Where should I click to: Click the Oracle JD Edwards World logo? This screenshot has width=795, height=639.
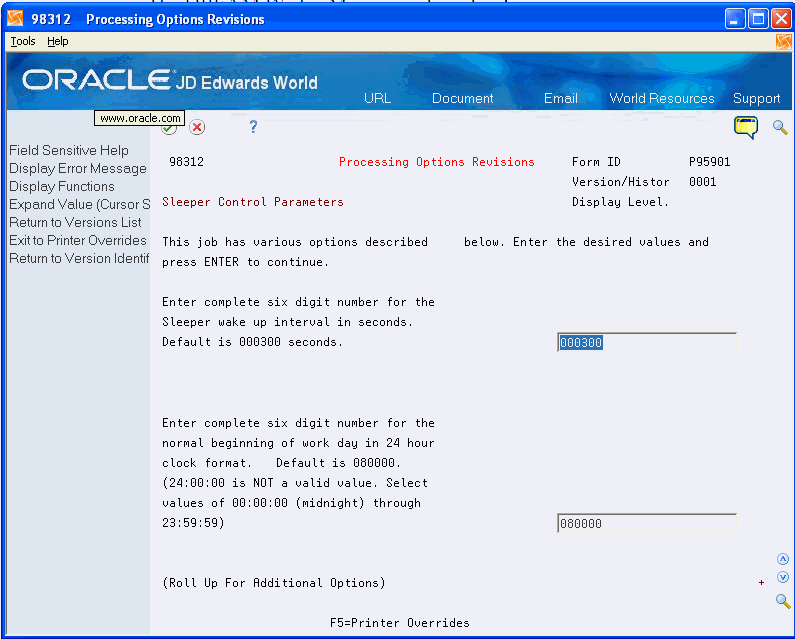[x=170, y=81]
